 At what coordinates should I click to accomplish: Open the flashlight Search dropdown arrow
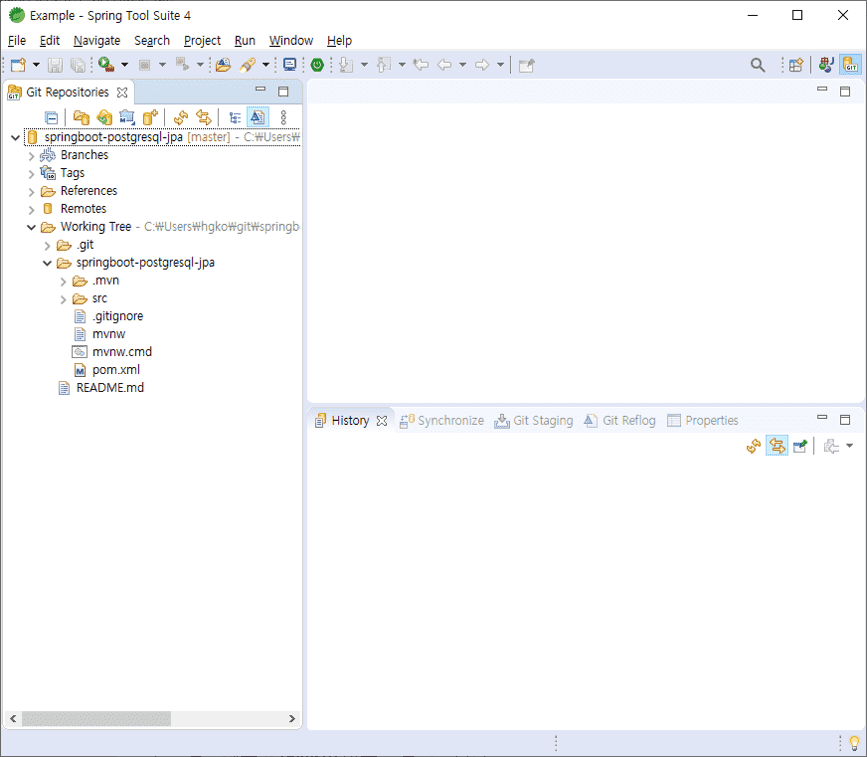coord(265,65)
